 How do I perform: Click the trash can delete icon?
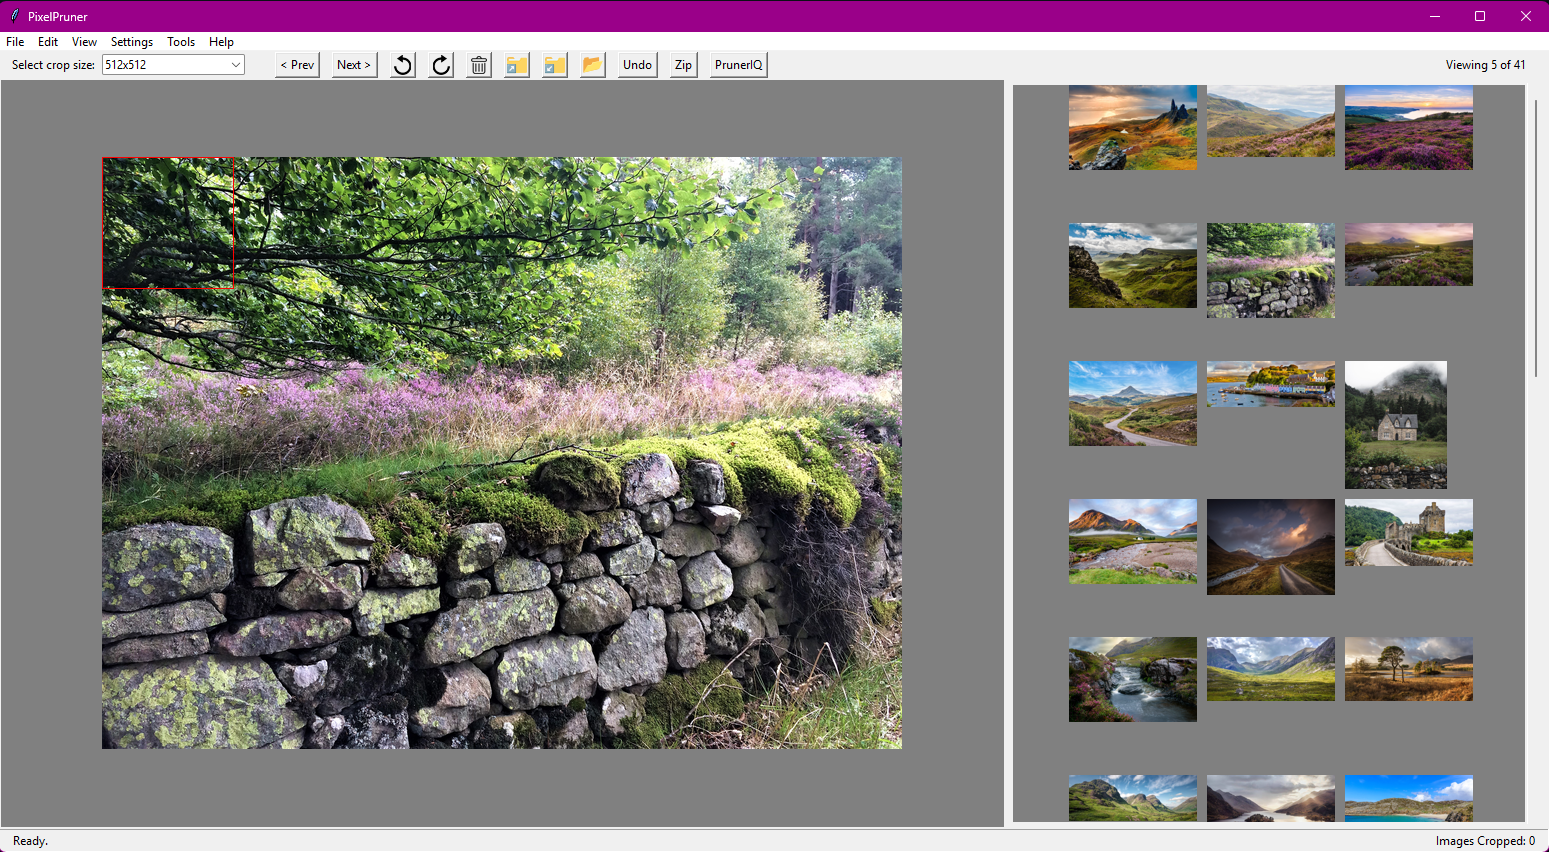coord(479,65)
